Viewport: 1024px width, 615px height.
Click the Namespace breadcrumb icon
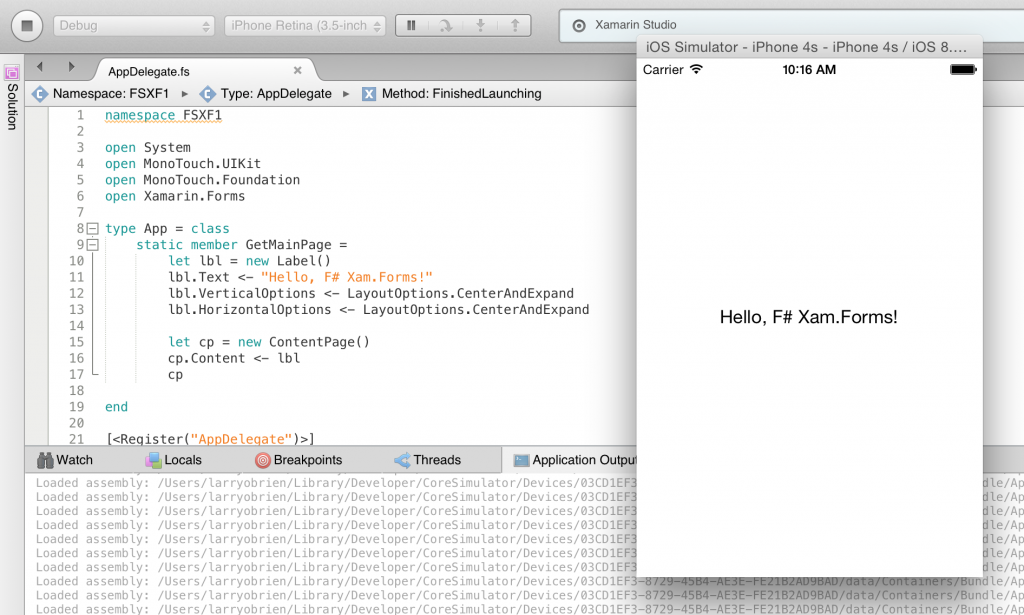[40, 94]
